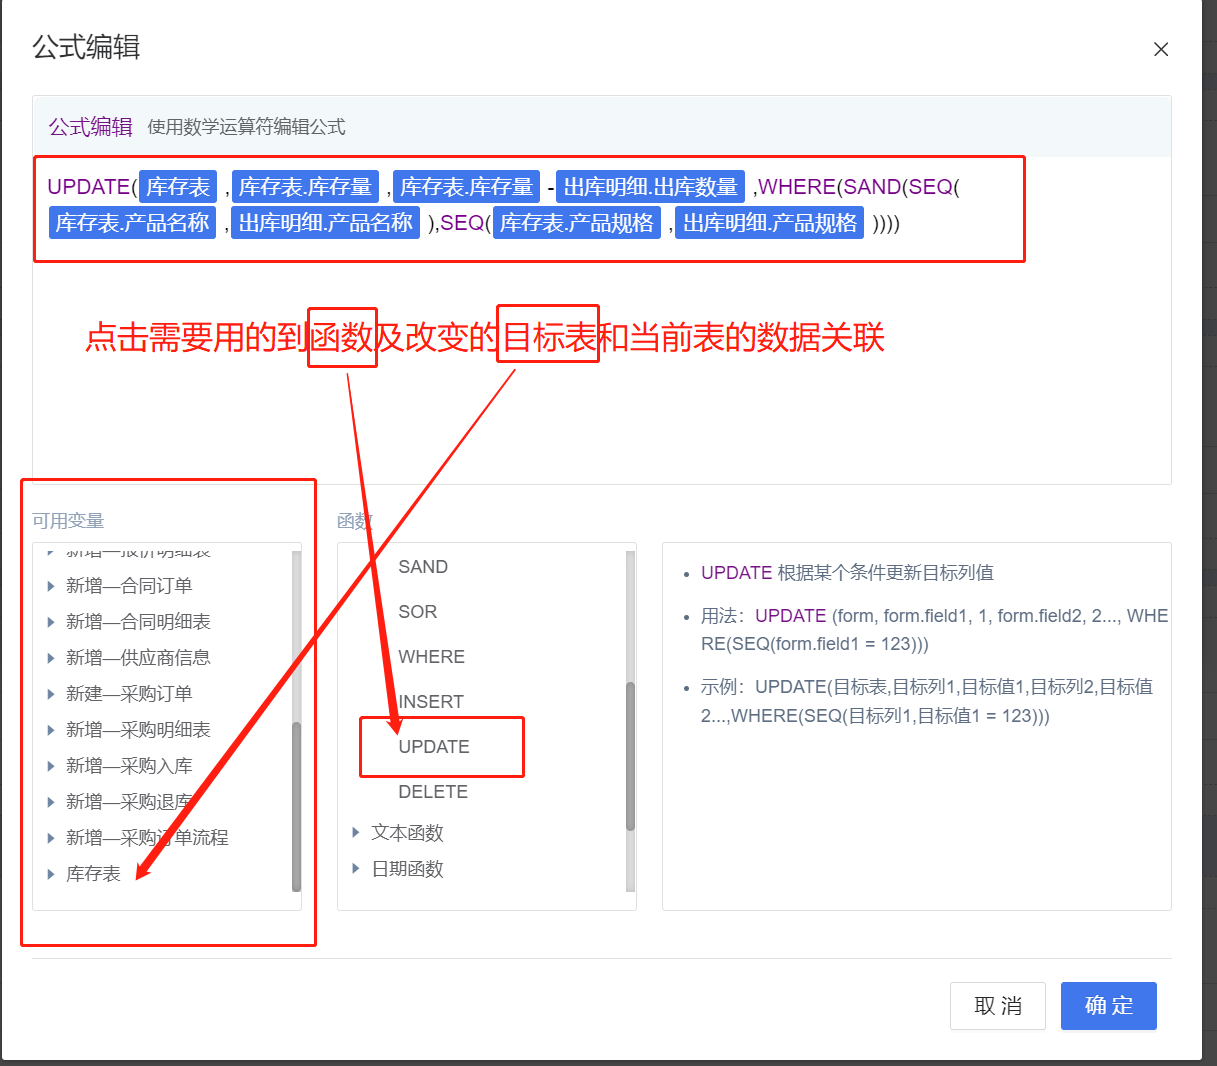The image size is (1217, 1066).
Task: Click the 使用数学运算符编辑公式 hint text
Action: [246, 127]
